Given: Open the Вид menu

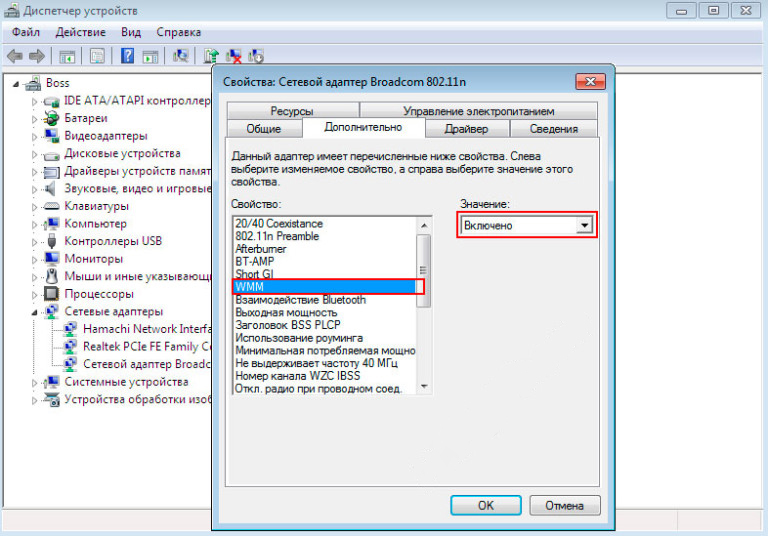Looking at the screenshot, I should (x=131, y=32).
